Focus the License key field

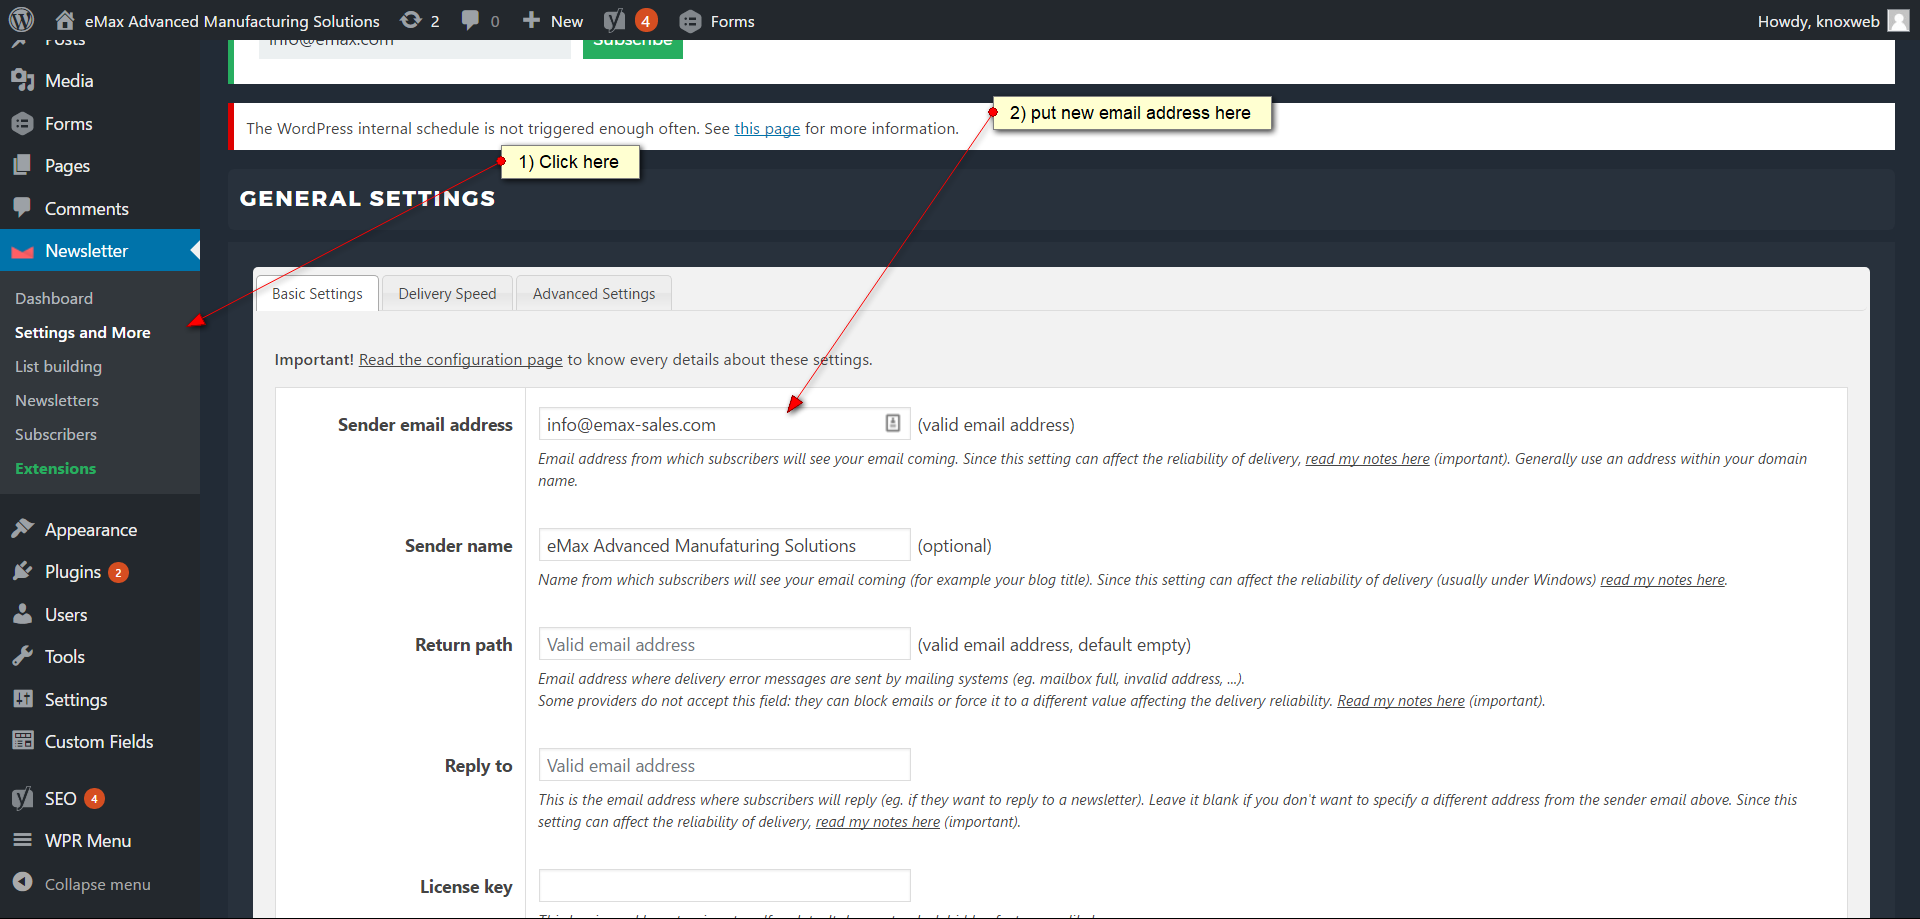724,886
